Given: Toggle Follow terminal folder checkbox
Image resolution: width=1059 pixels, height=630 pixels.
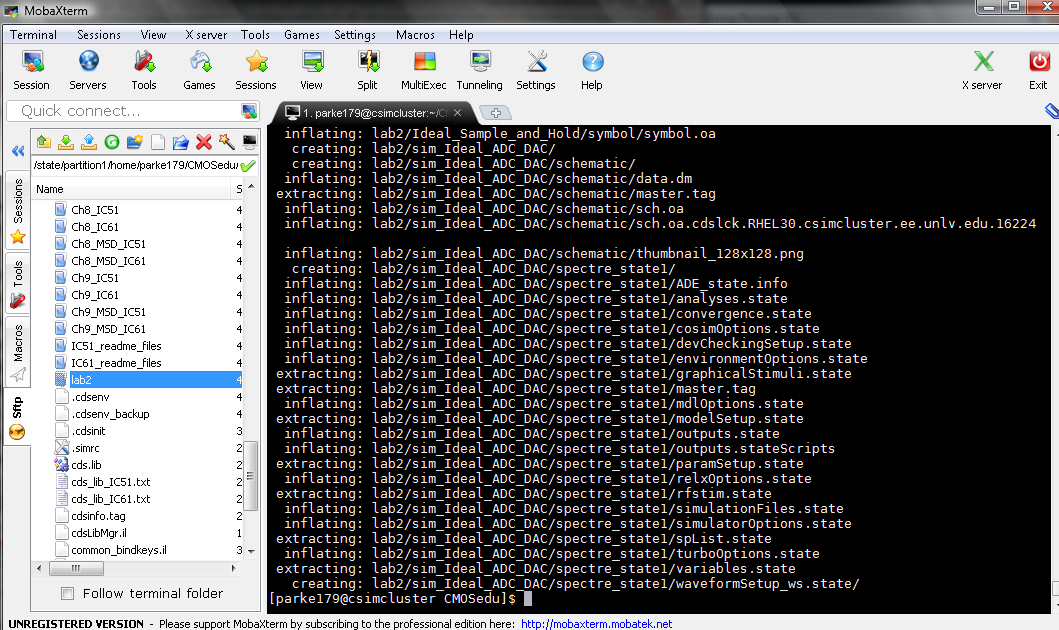Looking at the screenshot, I should (x=68, y=594).
